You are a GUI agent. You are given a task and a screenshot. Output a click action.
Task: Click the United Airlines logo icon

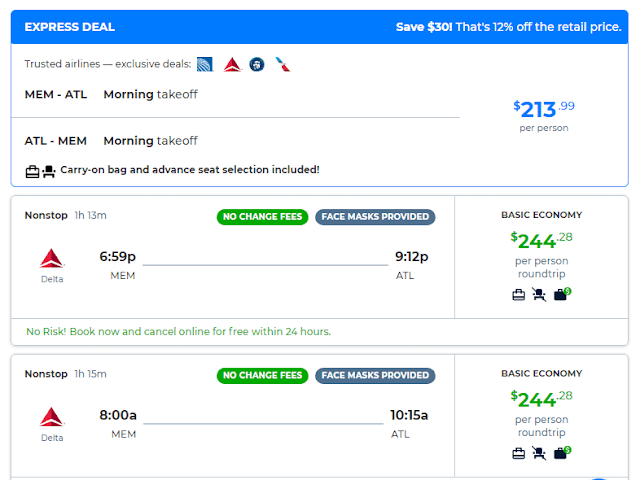pyautogui.click(x=205, y=64)
